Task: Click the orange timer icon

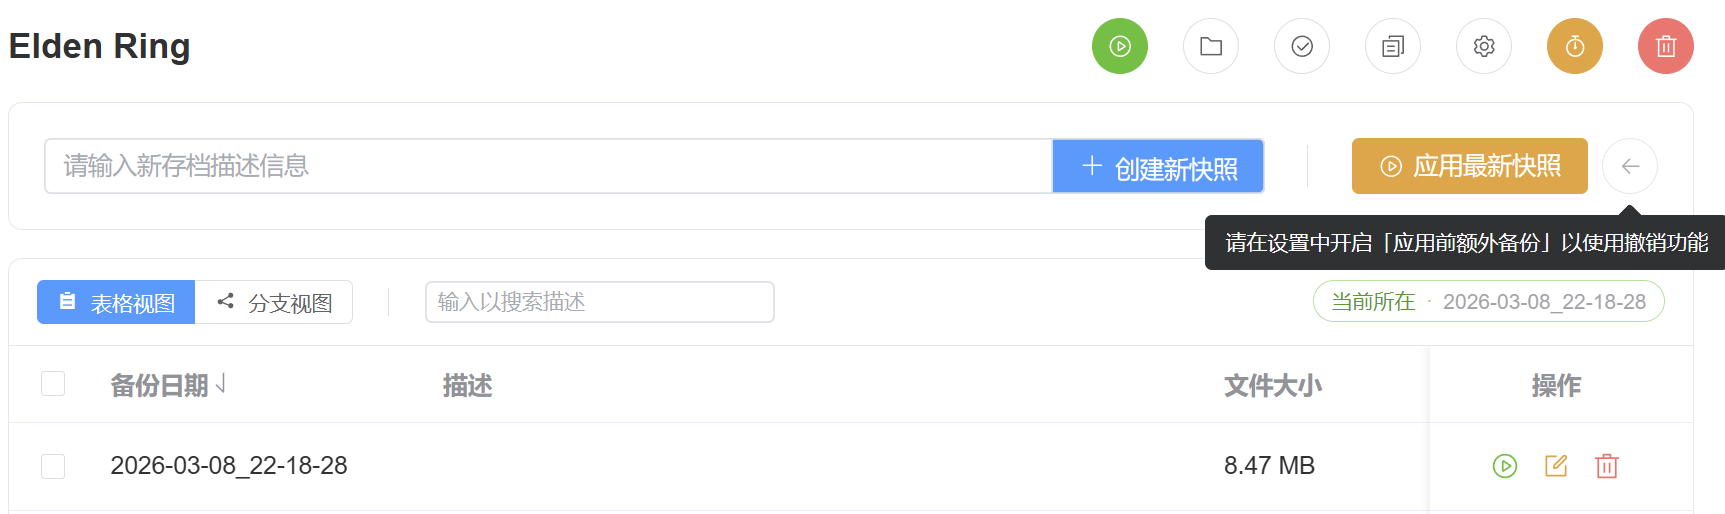Action: [x=1574, y=46]
